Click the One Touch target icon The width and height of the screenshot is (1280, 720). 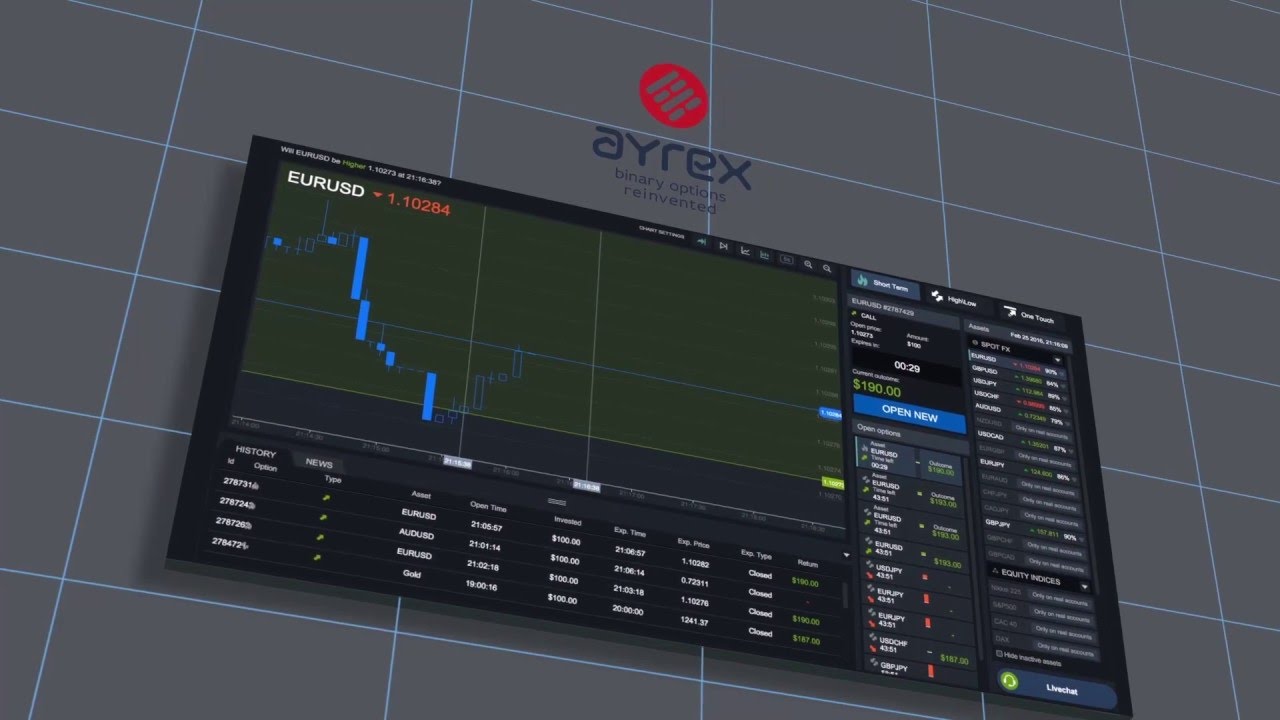click(x=1011, y=311)
